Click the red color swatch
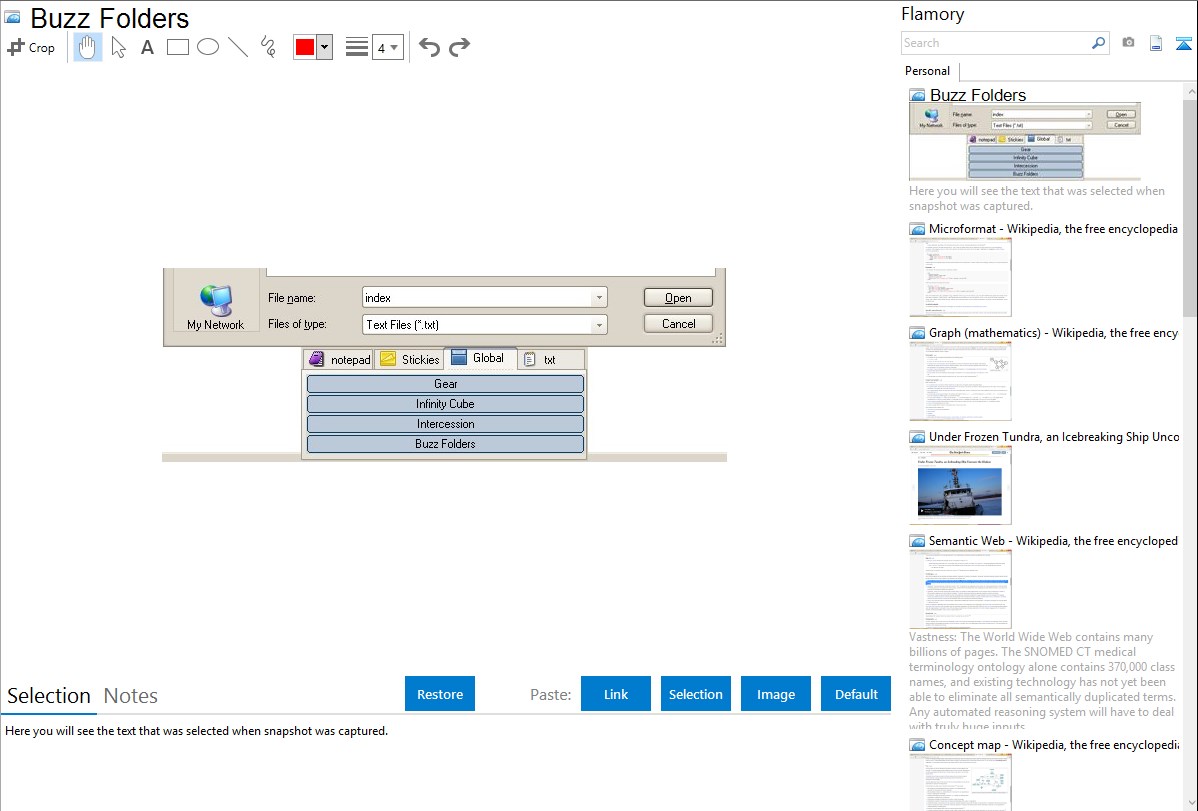This screenshot has width=1198, height=811. point(305,47)
